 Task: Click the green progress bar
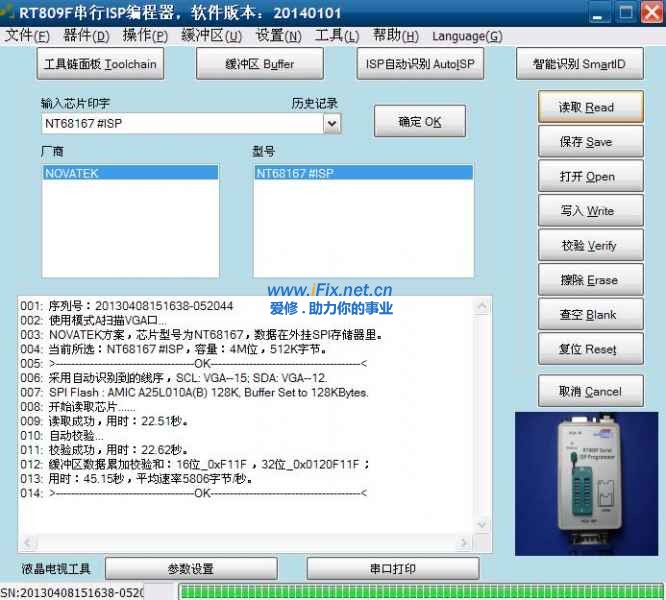coord(421,592)
